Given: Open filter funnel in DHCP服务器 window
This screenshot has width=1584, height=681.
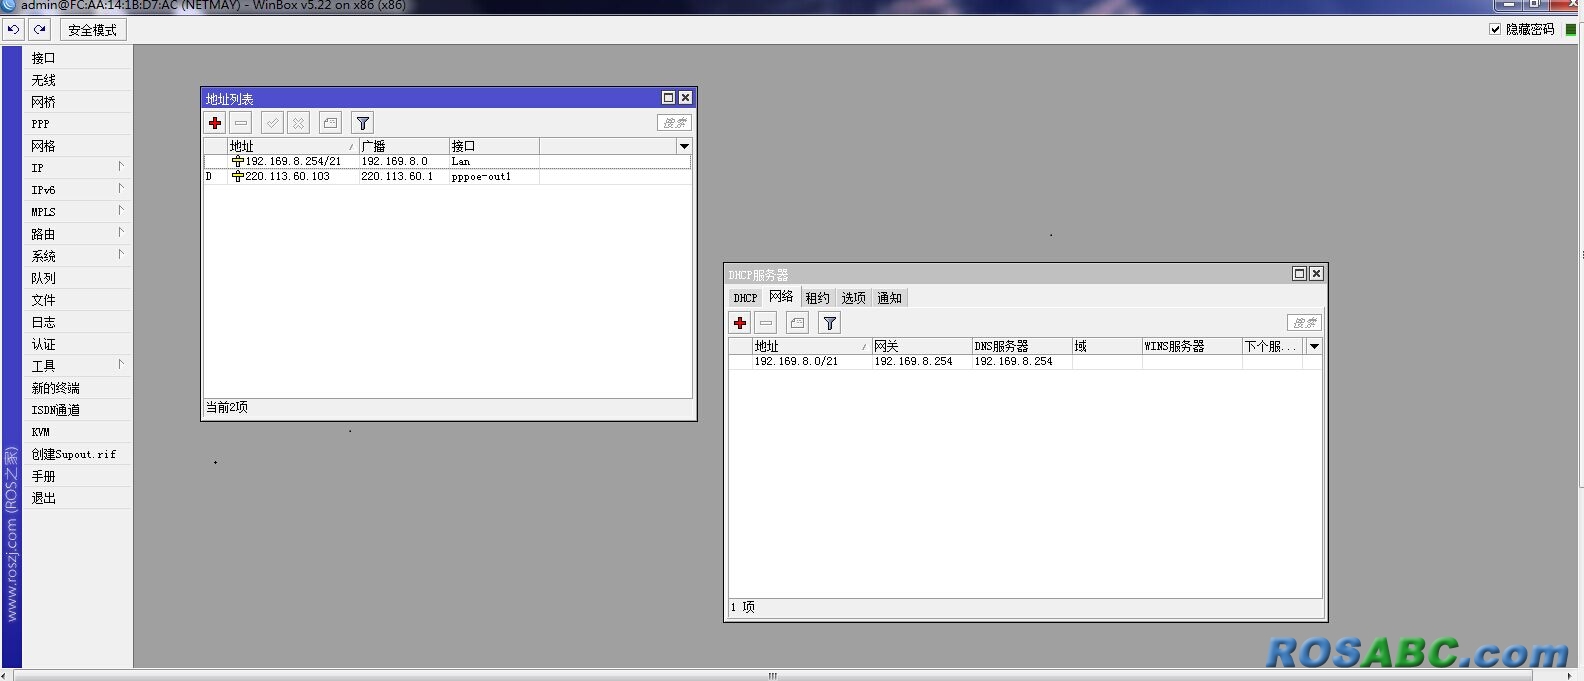Looking at the screenshot, I should tap(829, 323).
